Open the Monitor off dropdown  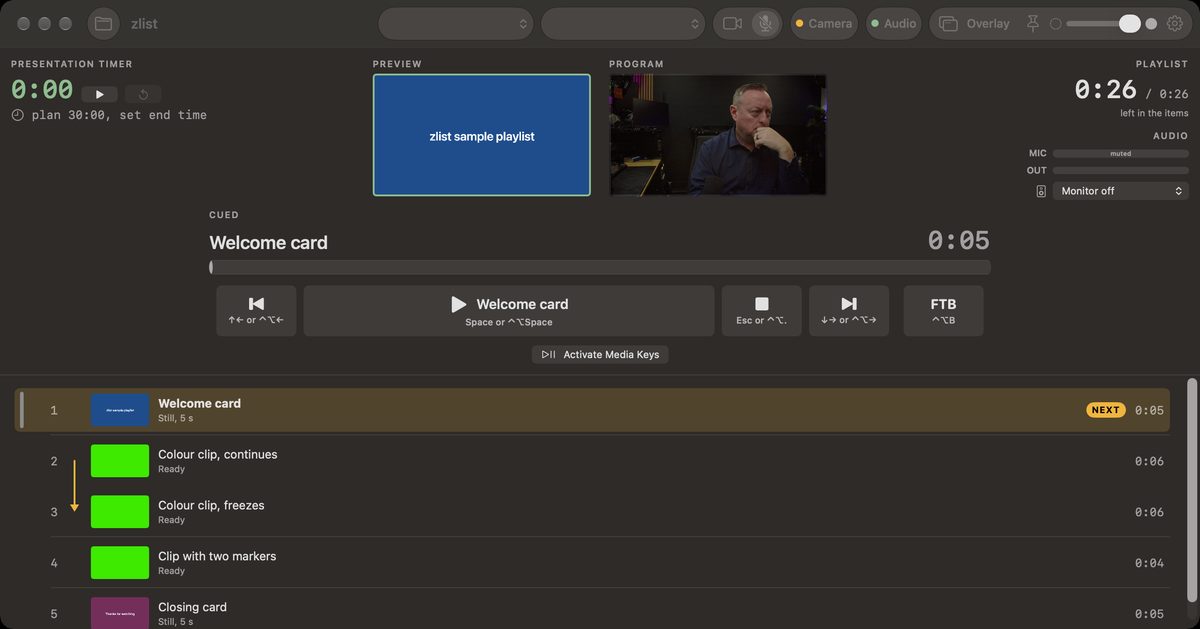1121,191
